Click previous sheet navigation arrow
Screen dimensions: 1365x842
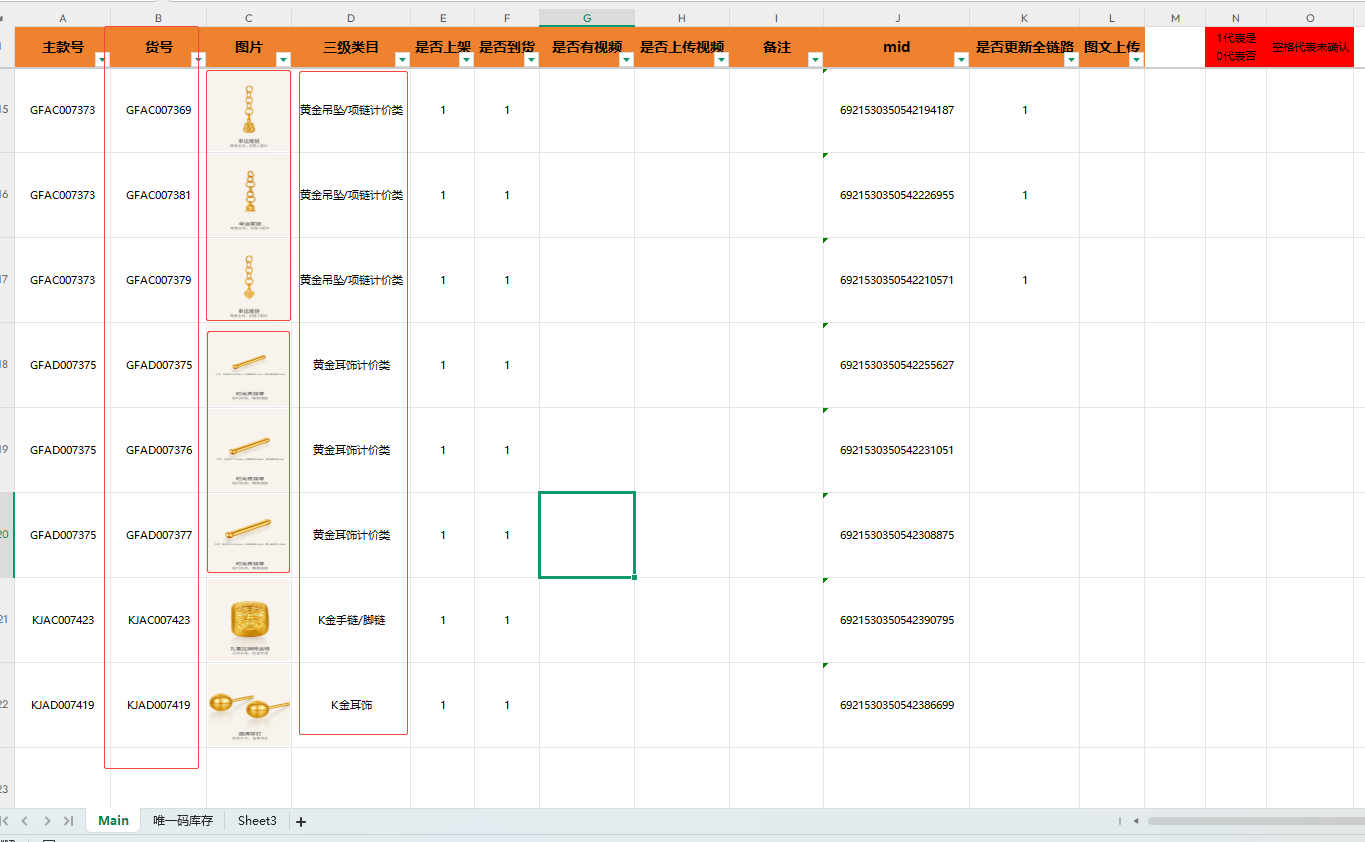[x=25, y=821]
